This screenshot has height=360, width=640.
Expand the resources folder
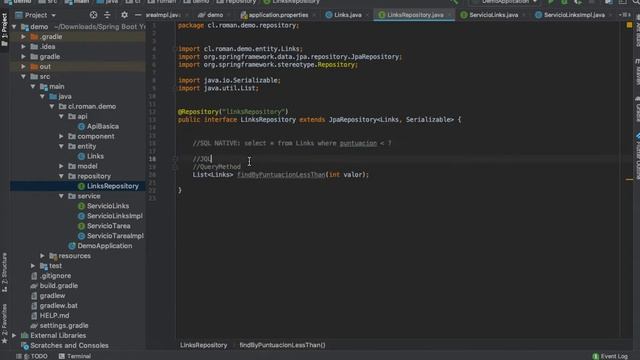(42, 256)
